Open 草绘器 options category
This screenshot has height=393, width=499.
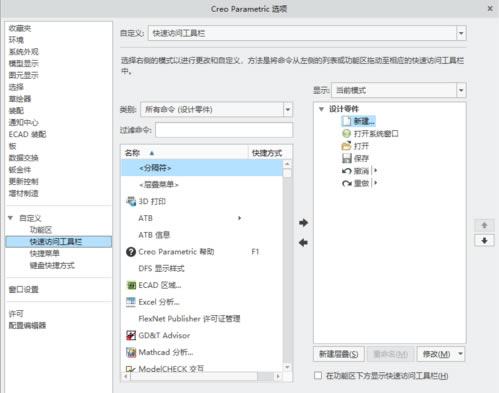pyautogui.click(x=20, y=99)
